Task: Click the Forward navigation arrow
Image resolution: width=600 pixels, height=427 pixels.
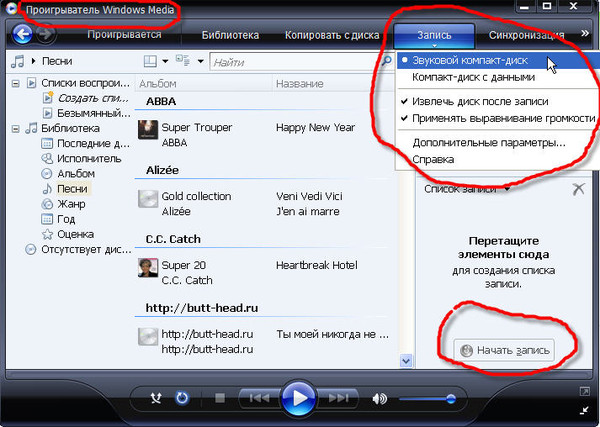Action: [x=46, y=35]
